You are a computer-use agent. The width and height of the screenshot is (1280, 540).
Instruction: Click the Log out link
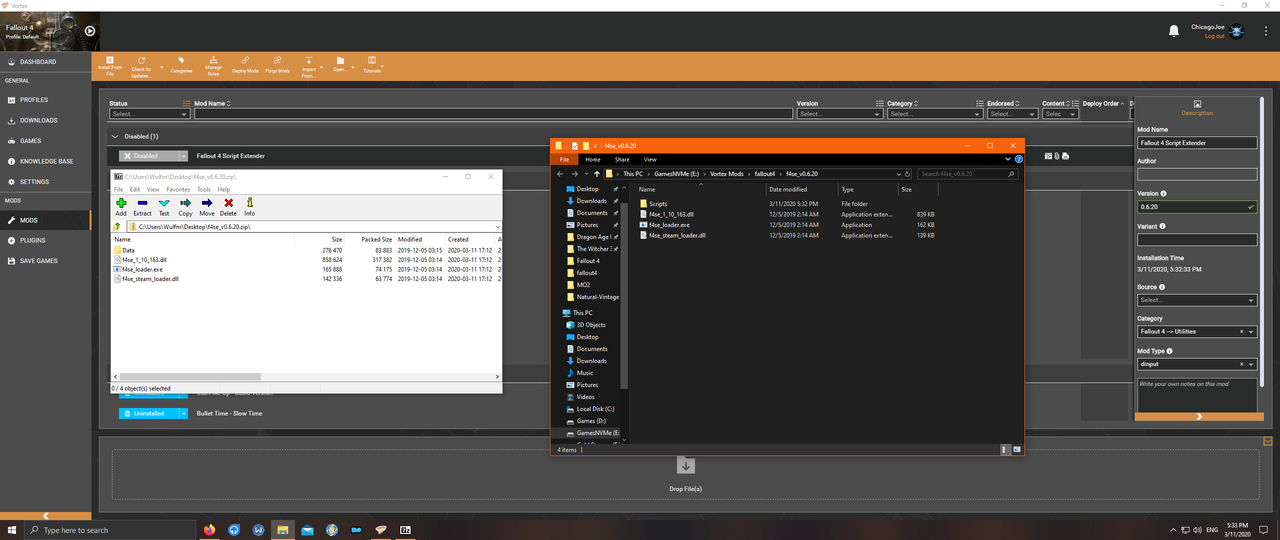(x=1214, y=36)
